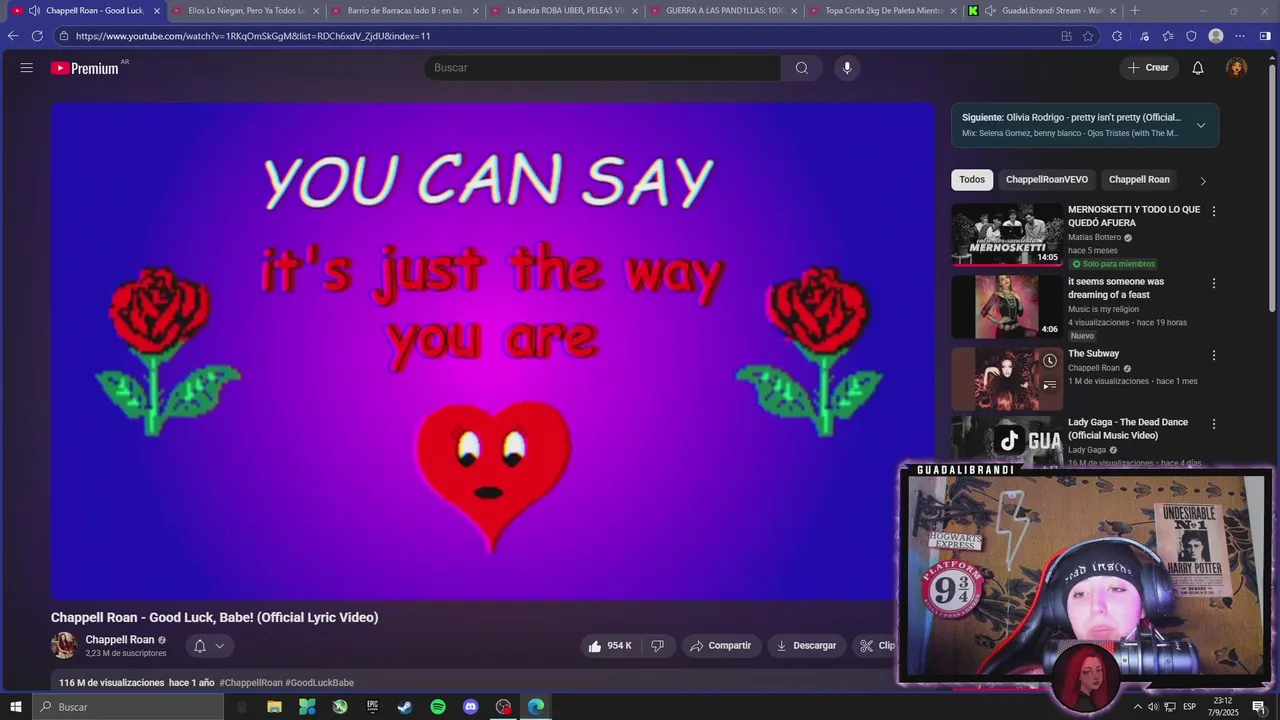The height and width of the screenshot is (720, 1280).
Task: Open options for Lady Gaga video
Action: click(1214, 424)
